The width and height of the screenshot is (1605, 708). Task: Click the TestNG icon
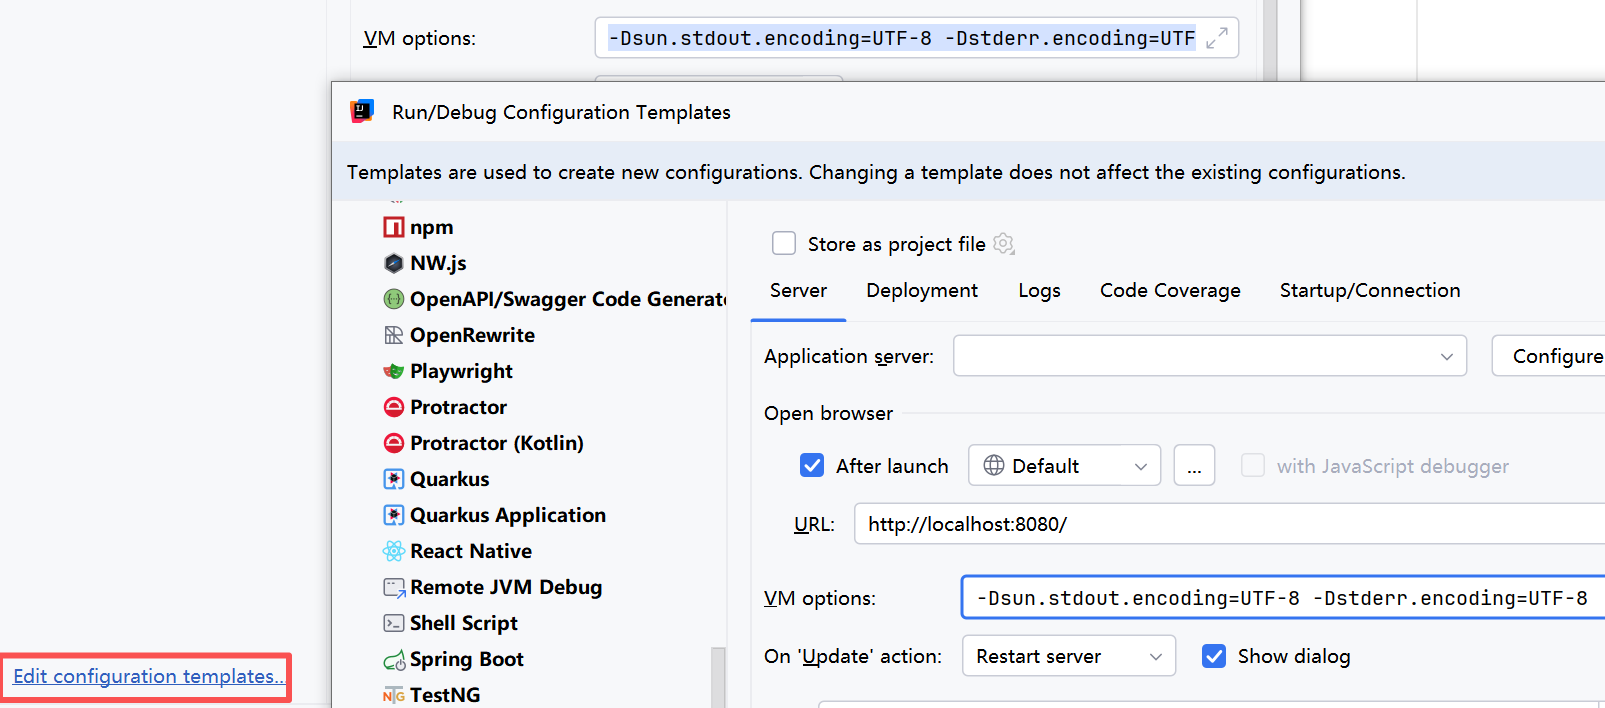coord(394,696)
